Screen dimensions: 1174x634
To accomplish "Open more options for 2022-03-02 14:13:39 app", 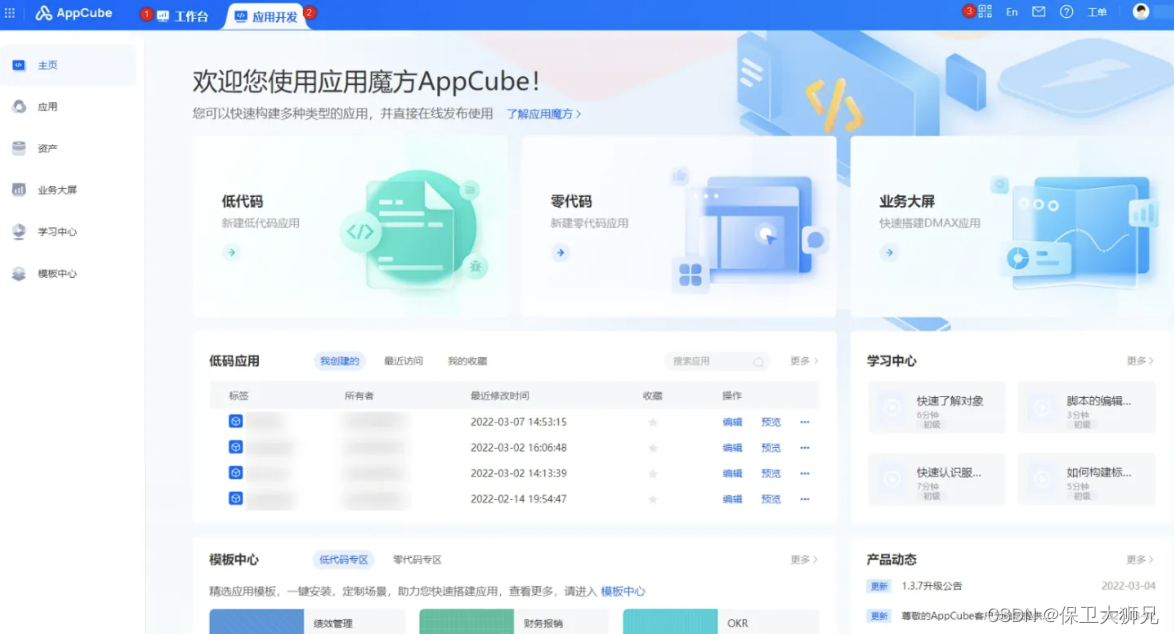I will (x=805, y=473).
